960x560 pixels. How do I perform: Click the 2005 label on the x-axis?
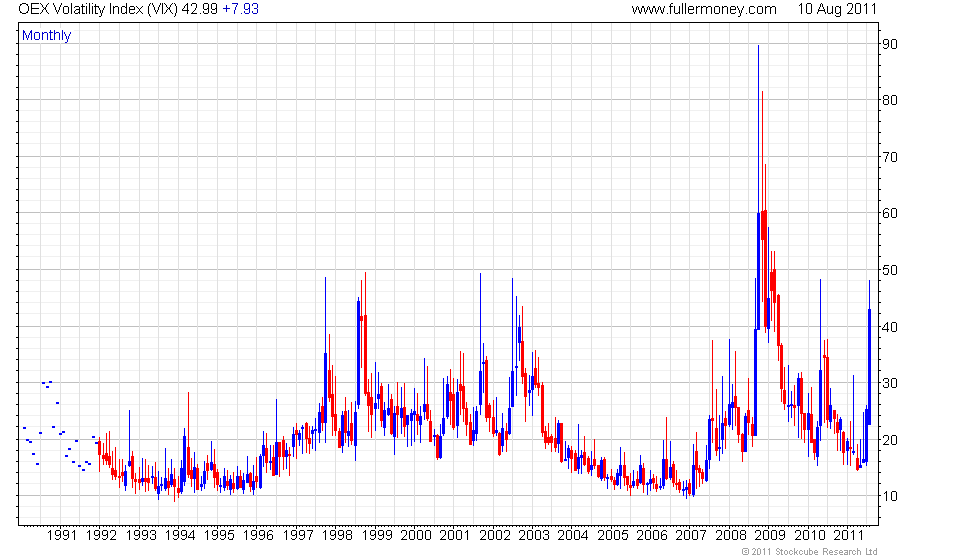[x=613, y=536]
